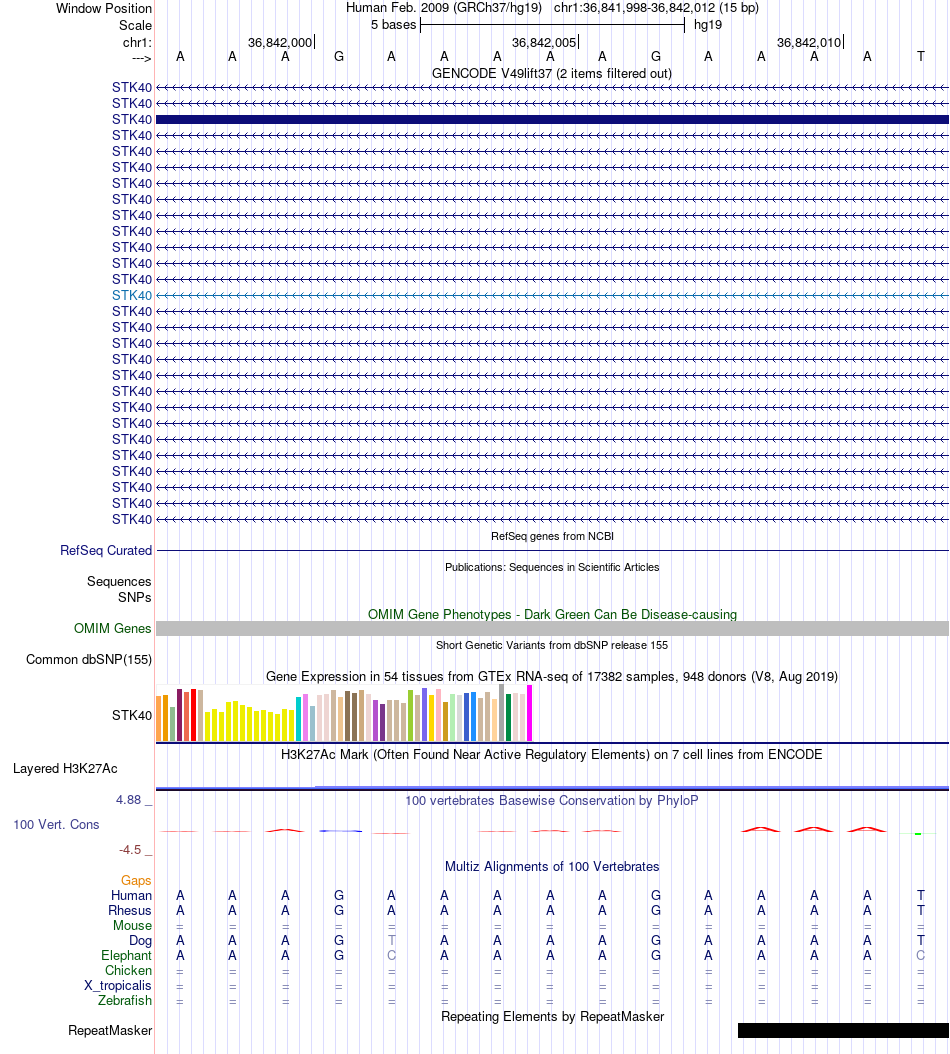This screenshot has height=1054, width=950.
Task: Open RefSeq genes from NCBI track title
Action: click(552, 536)
